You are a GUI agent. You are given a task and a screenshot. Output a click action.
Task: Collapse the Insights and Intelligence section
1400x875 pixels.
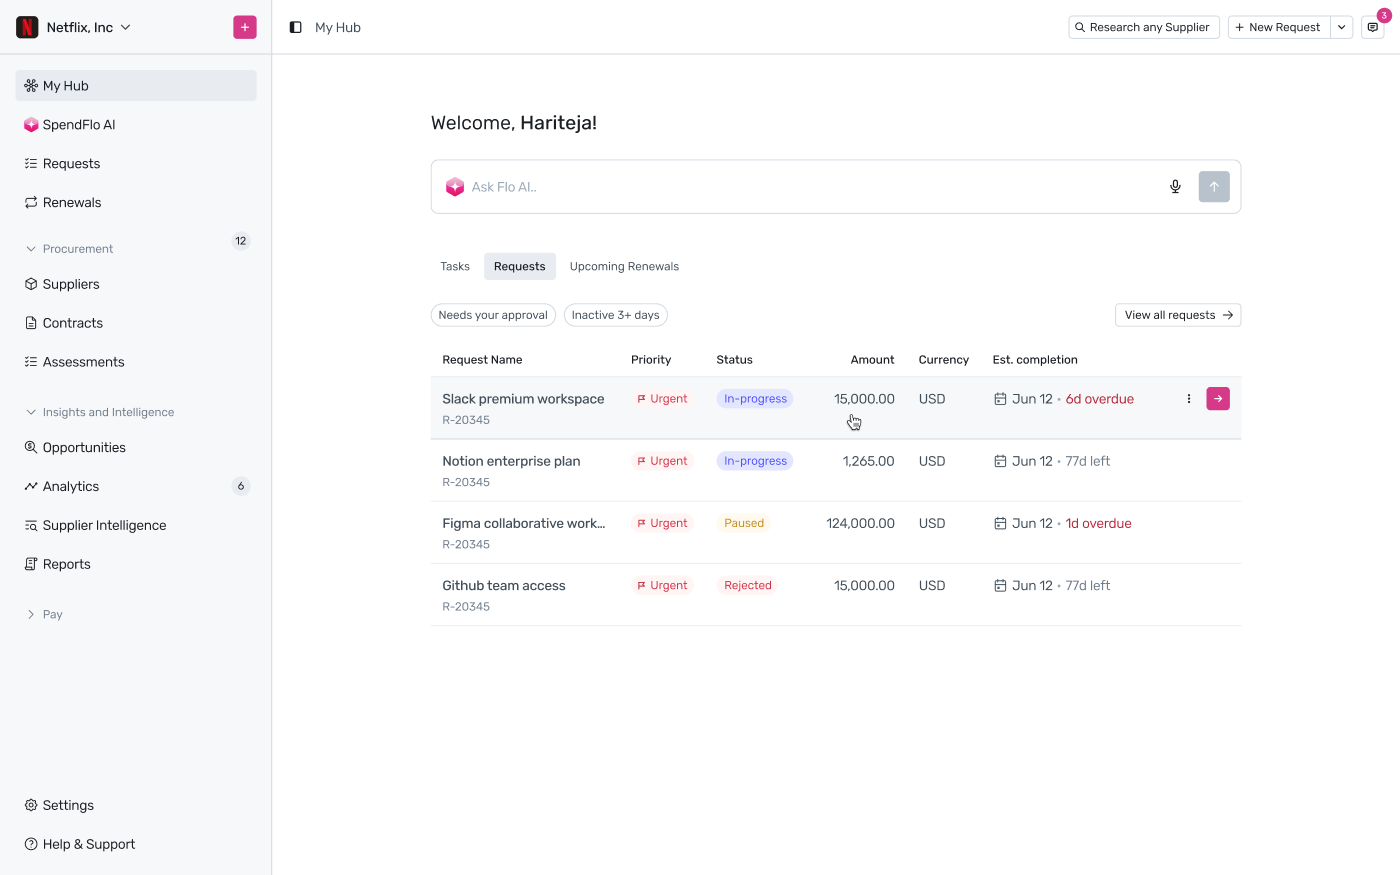click(99, 412)
